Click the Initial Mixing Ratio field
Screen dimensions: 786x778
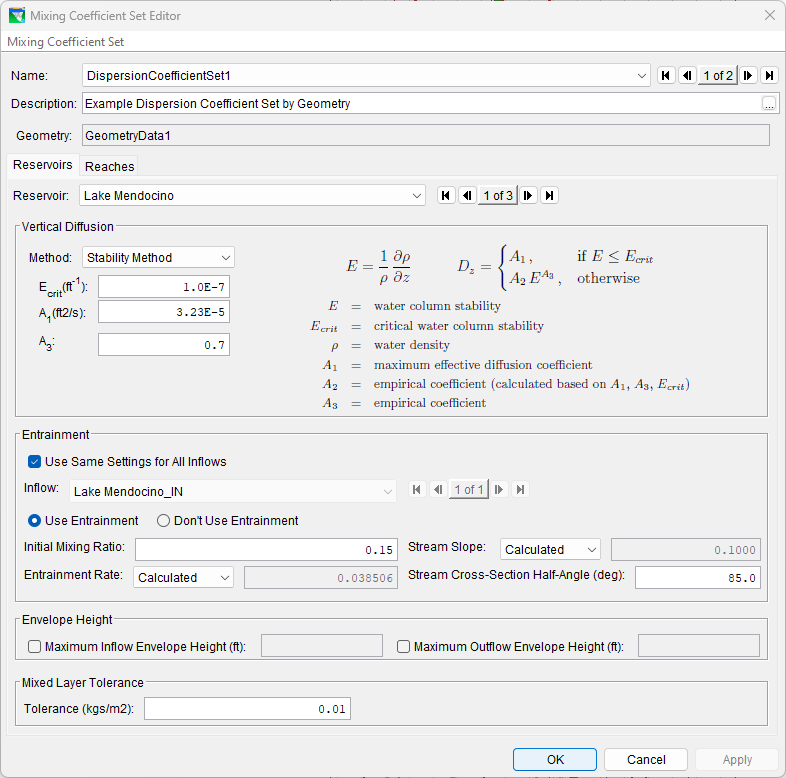pos(267,550)
